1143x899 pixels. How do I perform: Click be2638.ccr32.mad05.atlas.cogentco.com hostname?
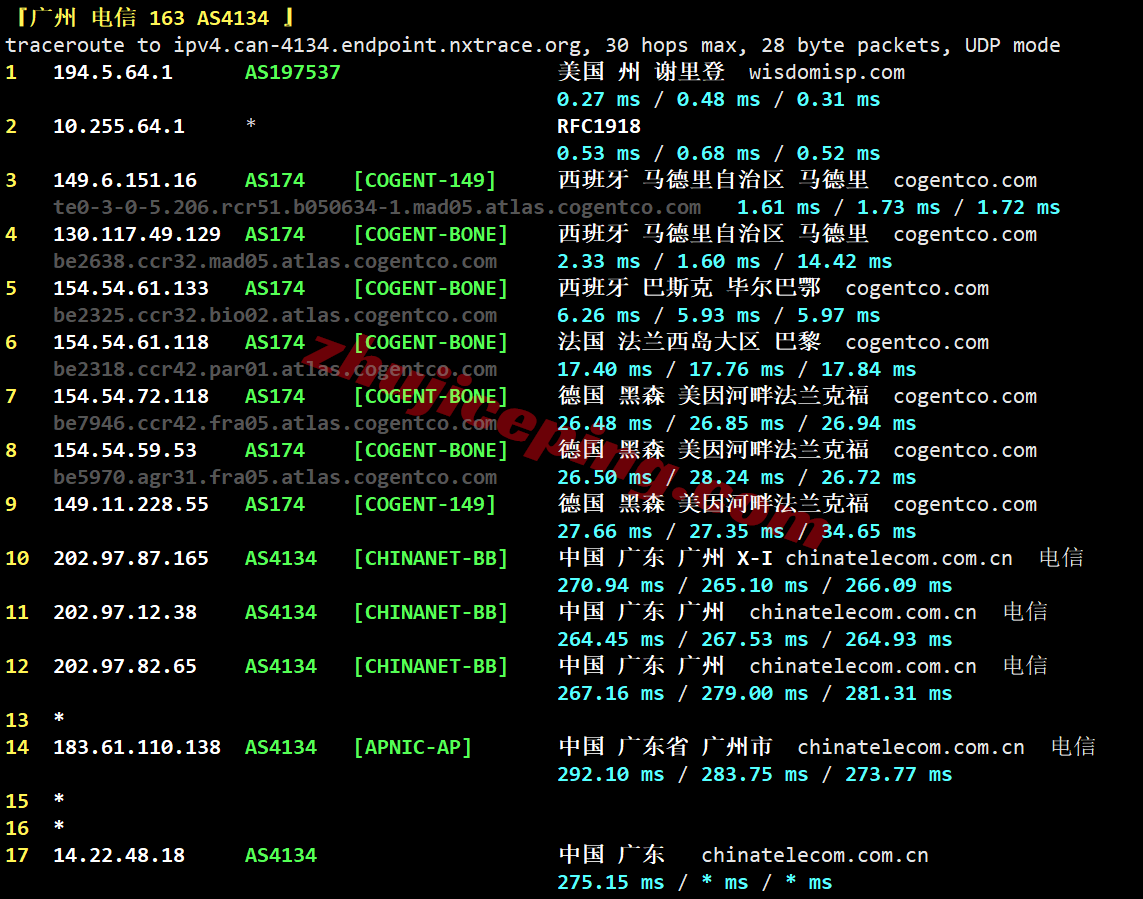click(x=275, y=261)
